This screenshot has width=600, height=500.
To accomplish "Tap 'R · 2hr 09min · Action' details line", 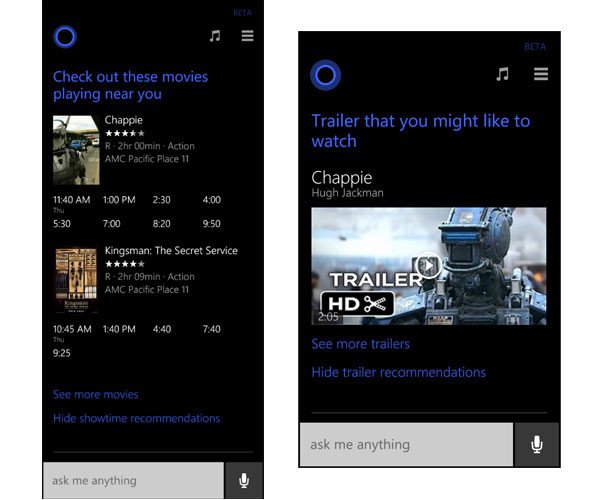I will [x=150, y=277].
